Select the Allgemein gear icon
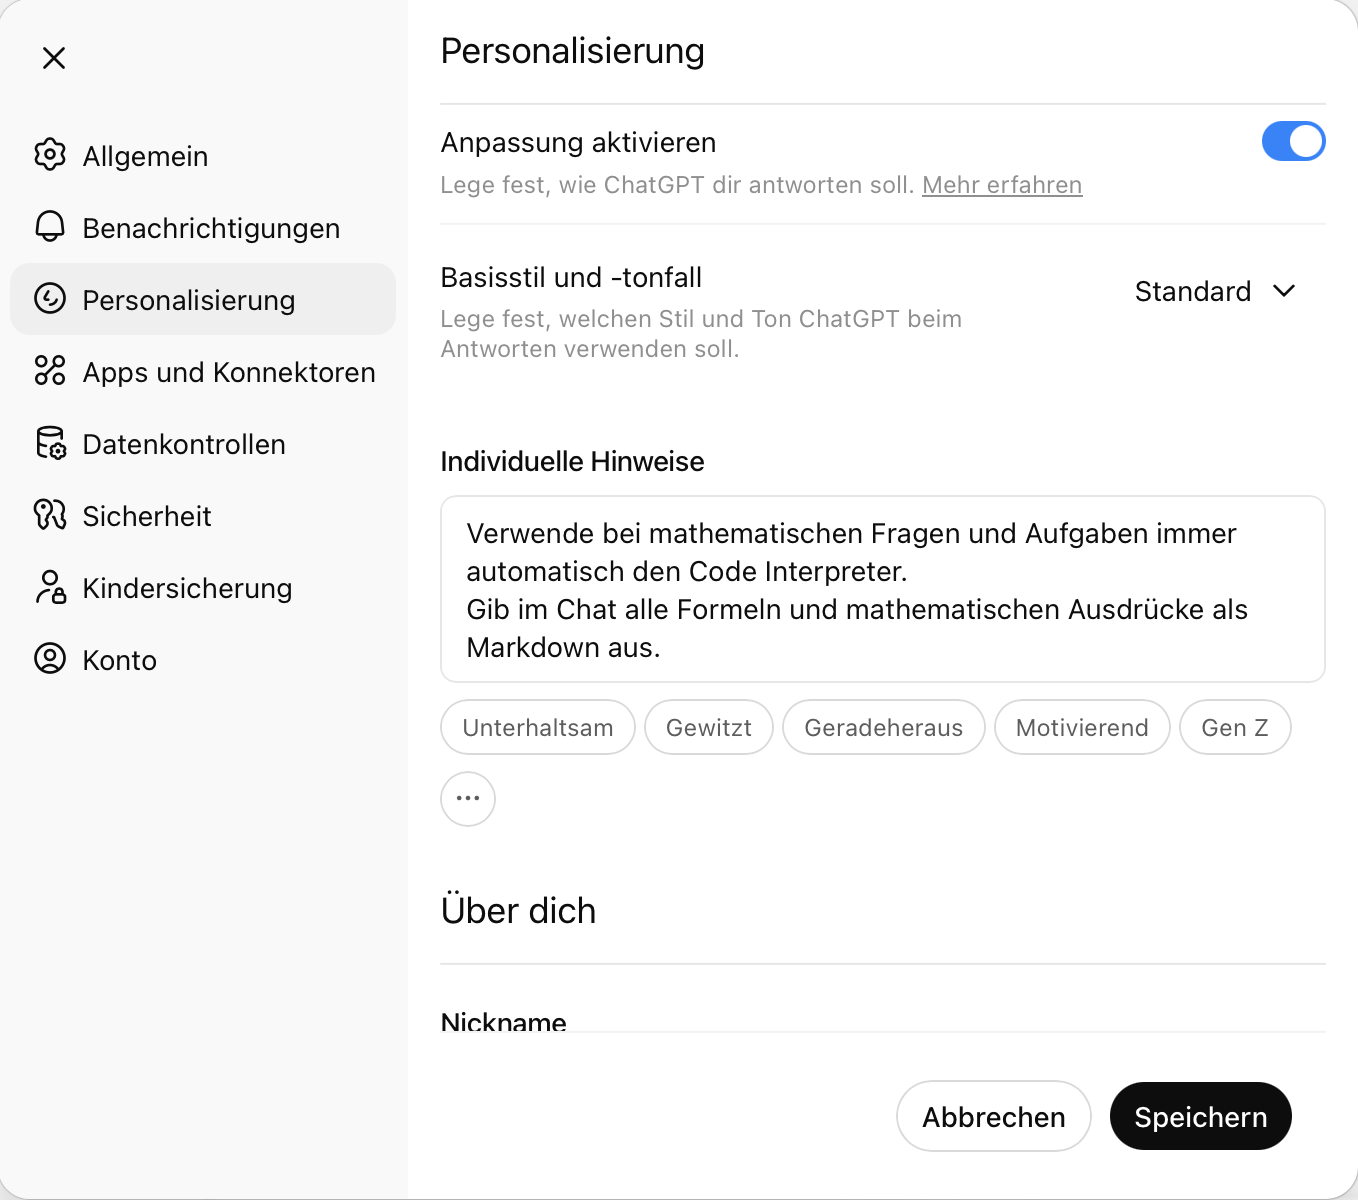The width and height of the screenshot is (1358, 1200). pos(50,155)
